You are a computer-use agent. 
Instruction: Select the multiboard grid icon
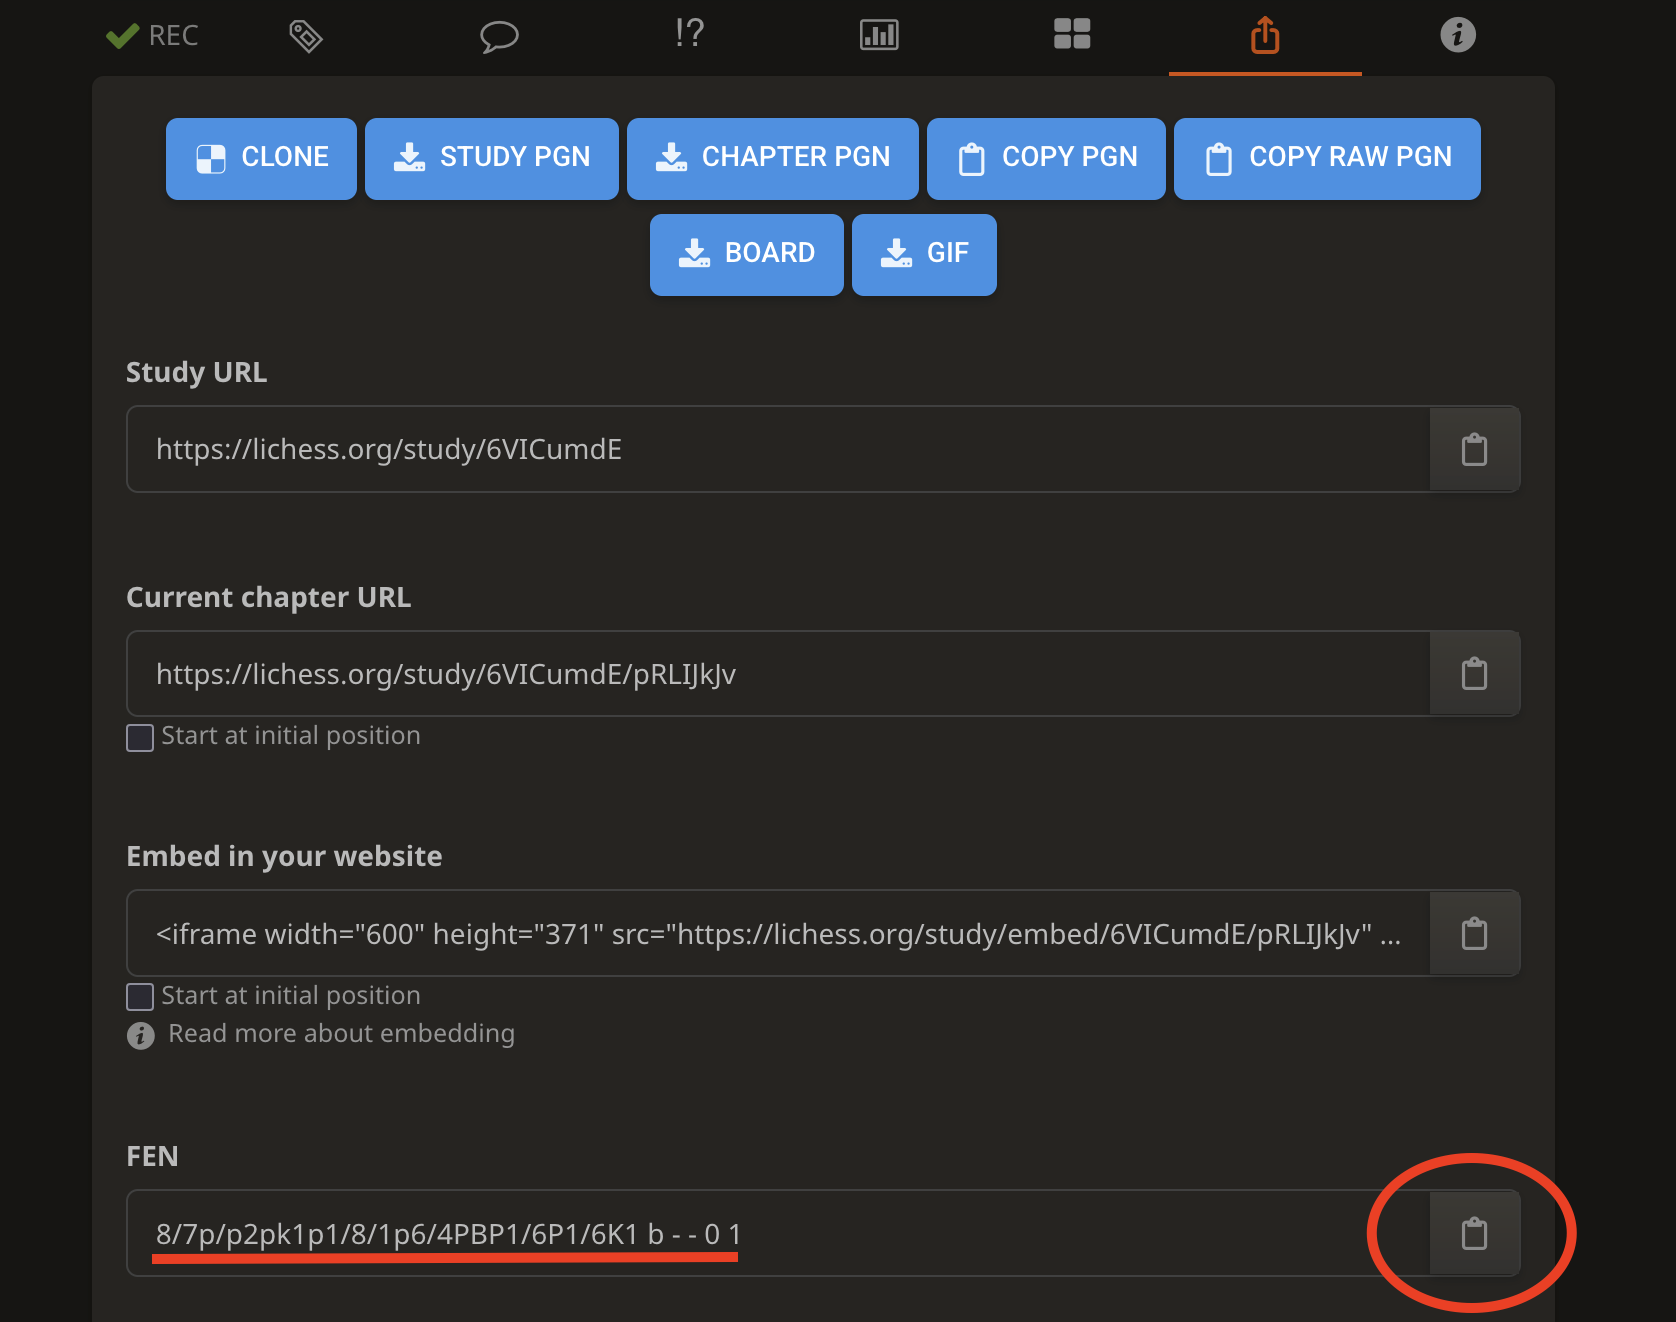(x=1072, y=35)
